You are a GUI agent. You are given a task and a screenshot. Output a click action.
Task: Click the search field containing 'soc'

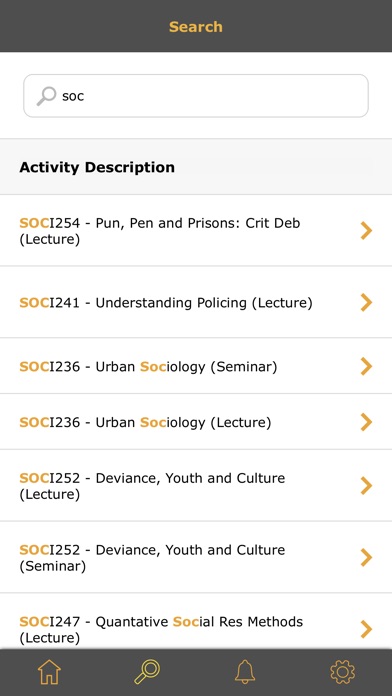[196, 96]
